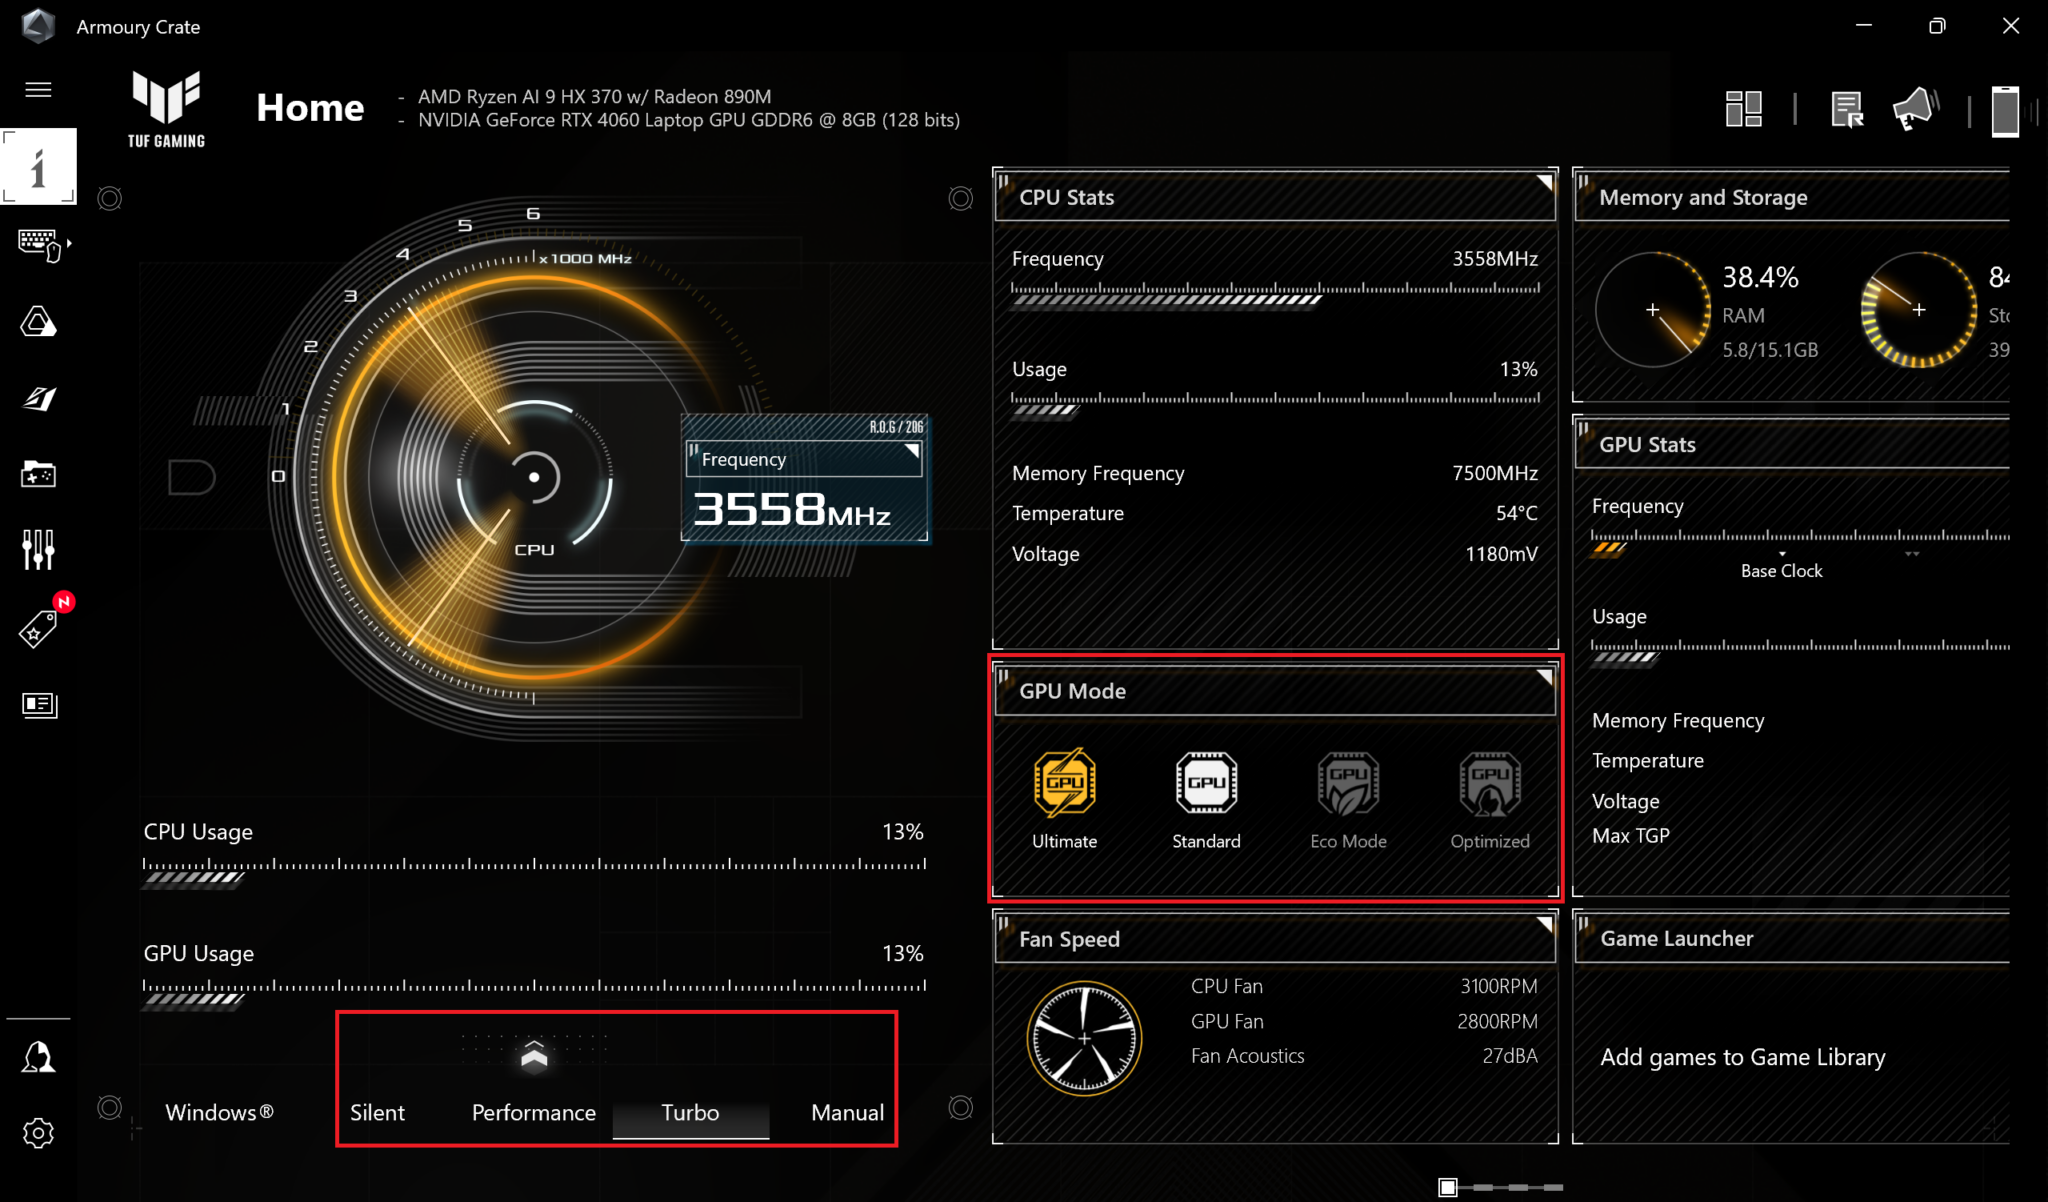Click the first page indicator square
Screen dimensions: 2048x1202
1447,1187
